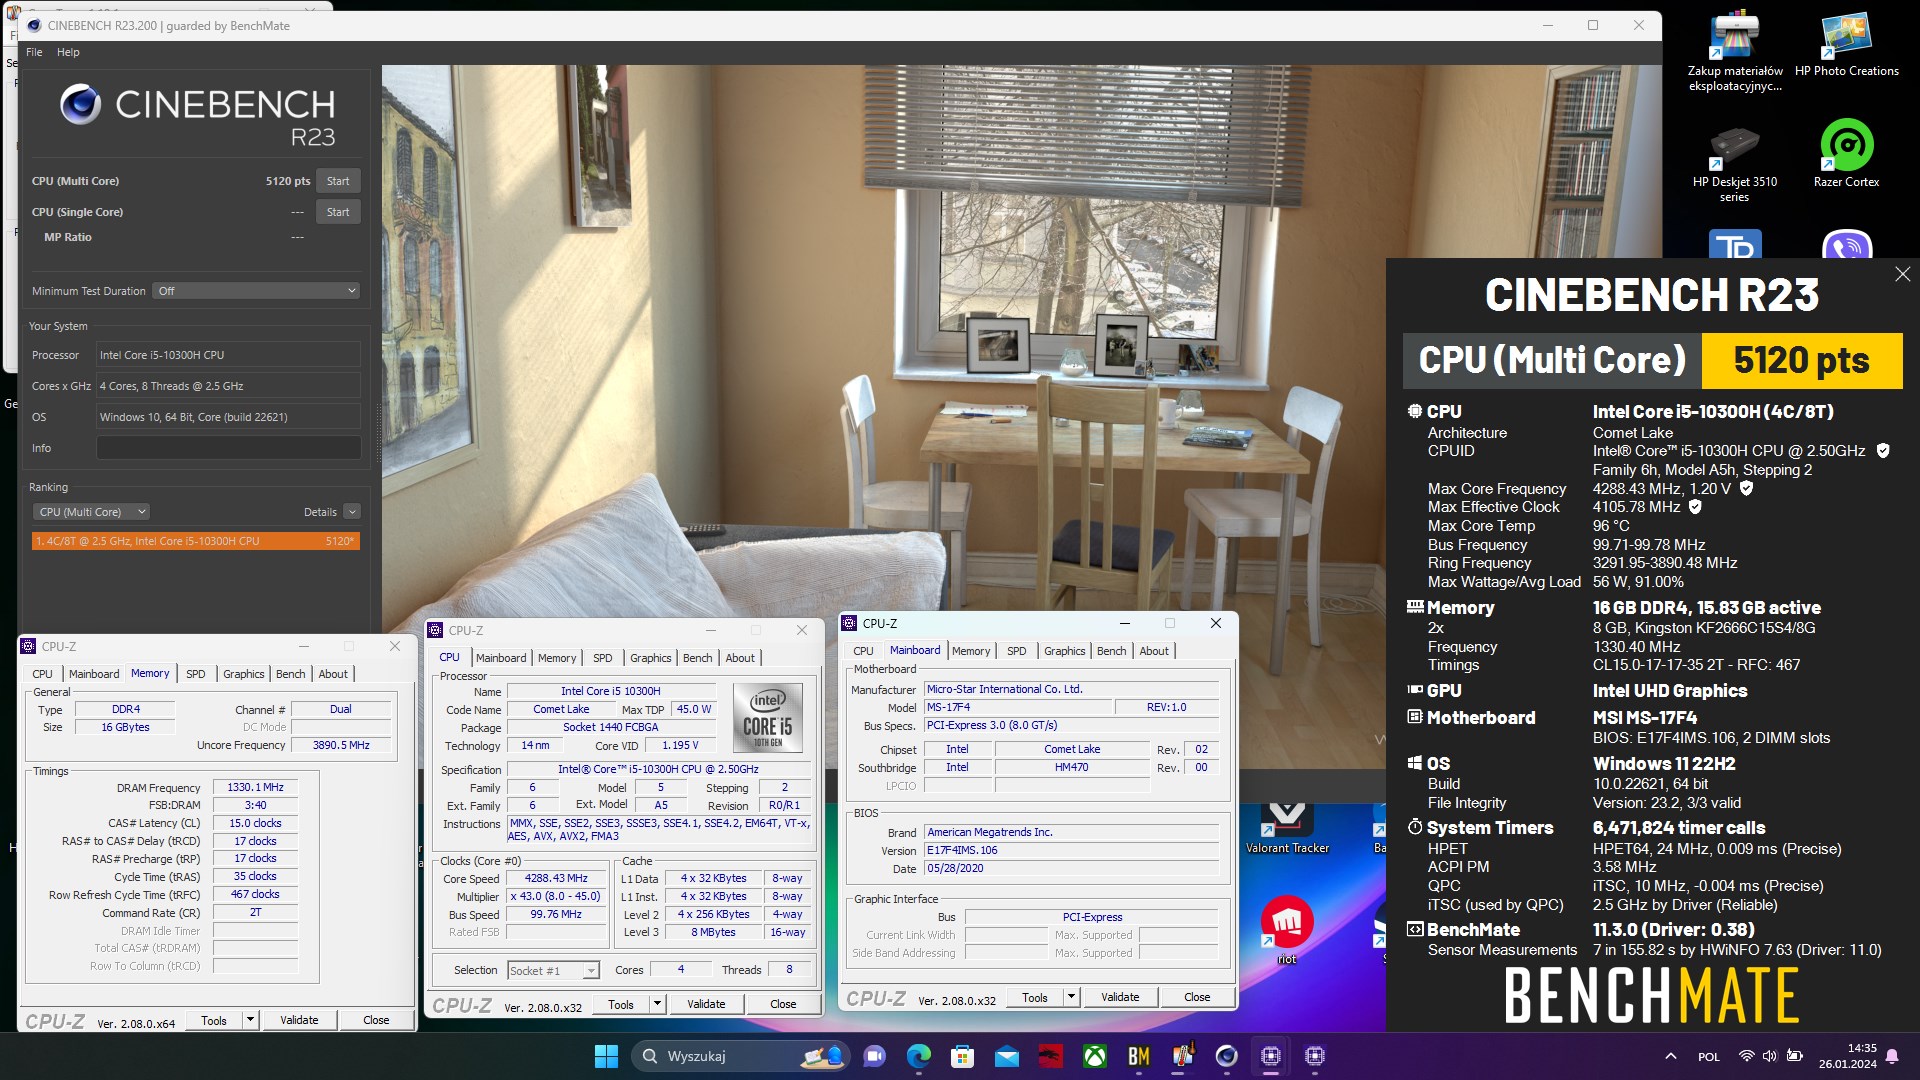Open notification bell in taskbar

[1892, 1056]
